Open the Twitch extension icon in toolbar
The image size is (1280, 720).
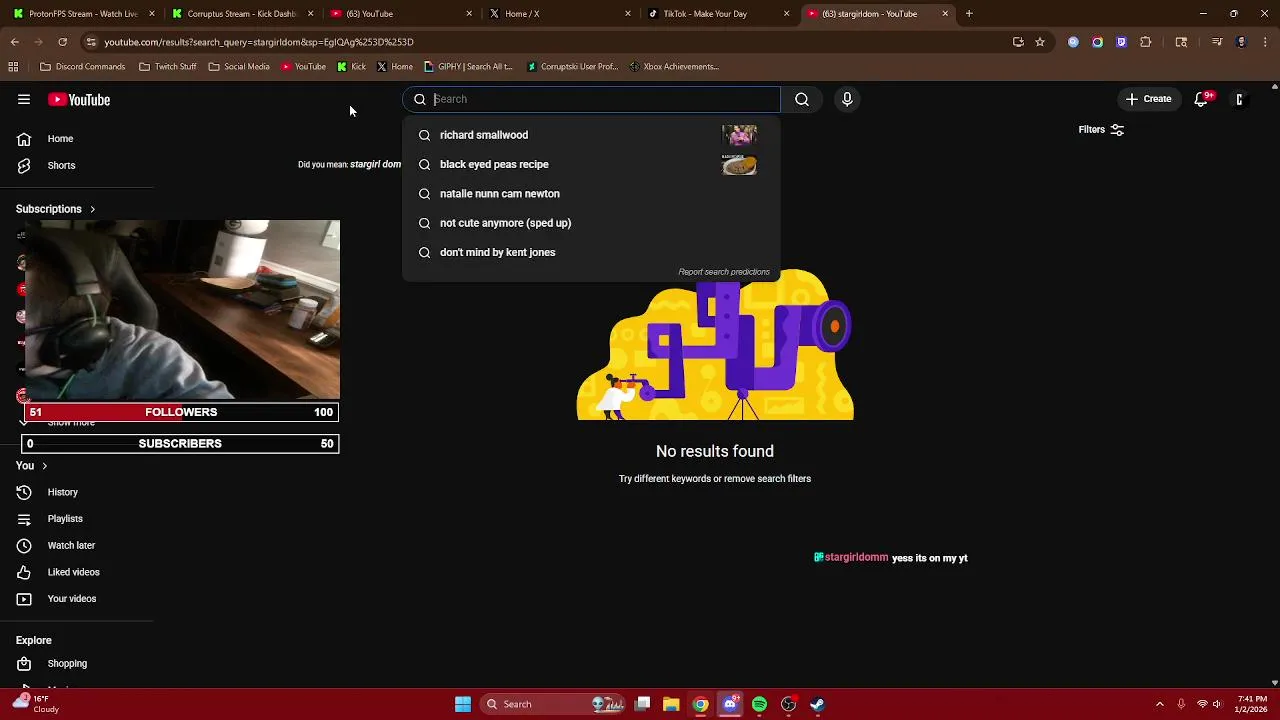point(1121,42)
